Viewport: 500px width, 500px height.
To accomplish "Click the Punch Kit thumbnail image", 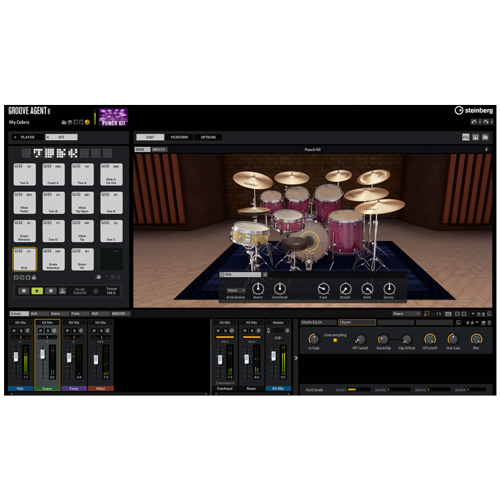I will pos(113,117).
